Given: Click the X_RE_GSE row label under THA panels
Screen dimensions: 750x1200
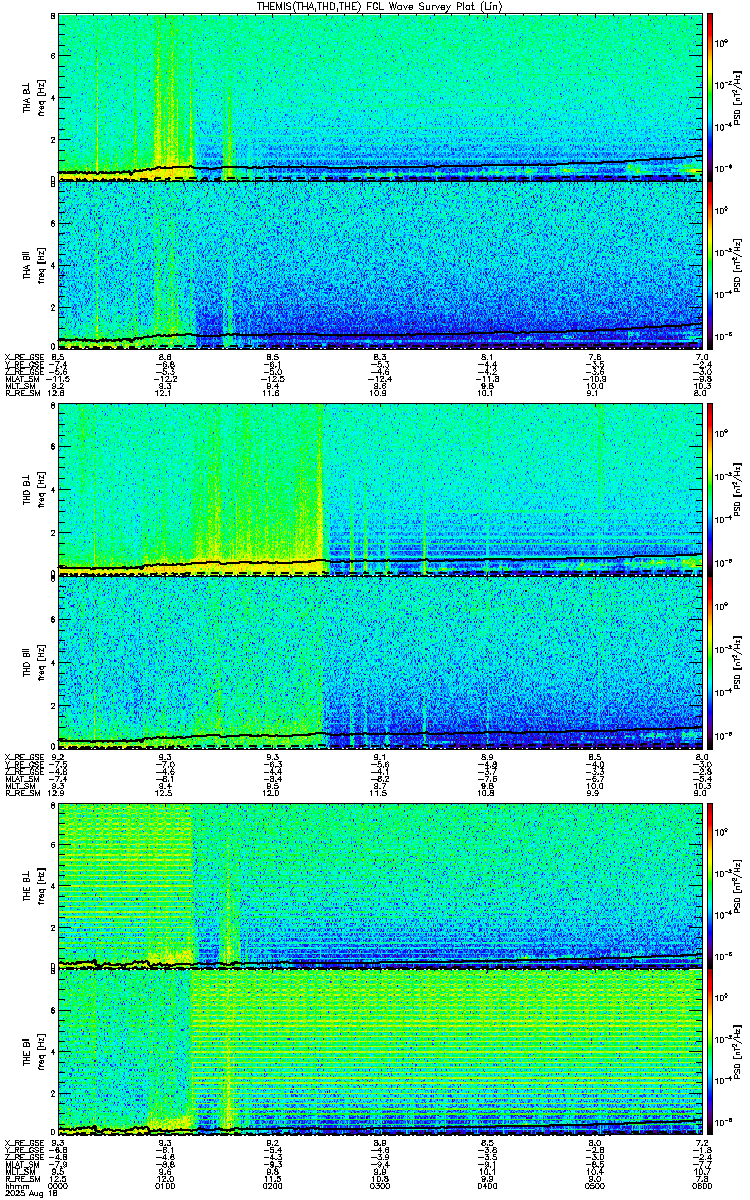Looking at the screenshot, I should (25, 356).
